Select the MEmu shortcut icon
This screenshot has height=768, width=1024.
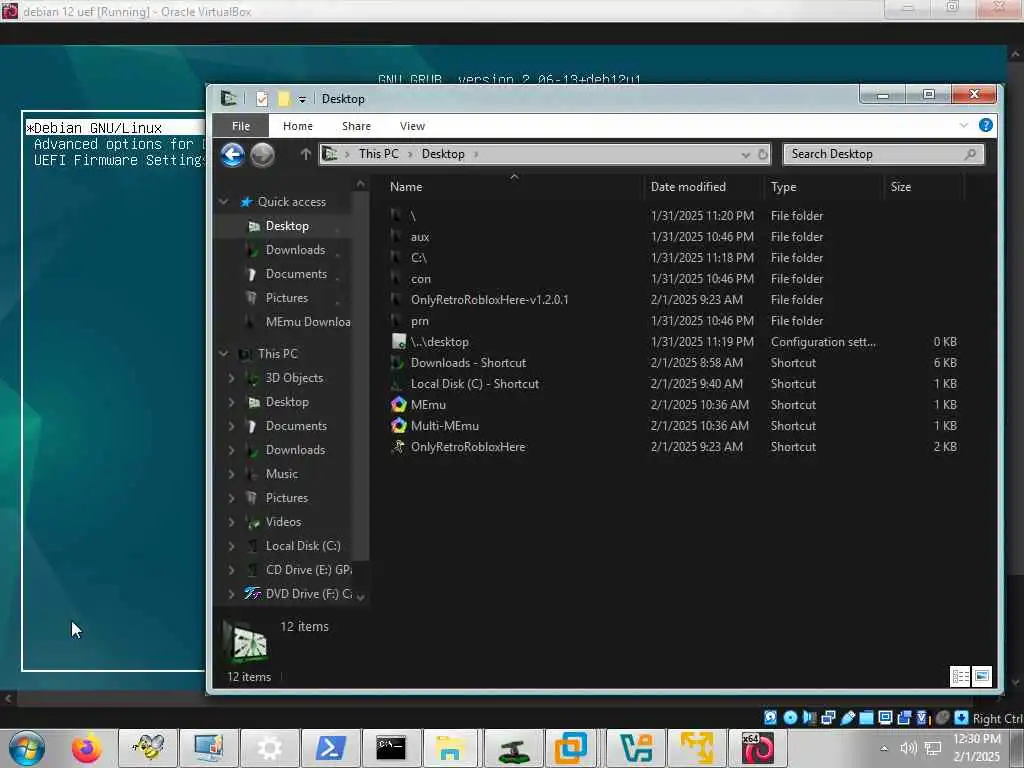pyautogui.click(x=398, y=405)
